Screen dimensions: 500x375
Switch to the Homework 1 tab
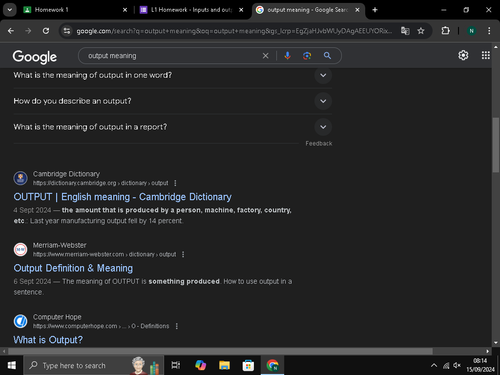tap(75, 10)
